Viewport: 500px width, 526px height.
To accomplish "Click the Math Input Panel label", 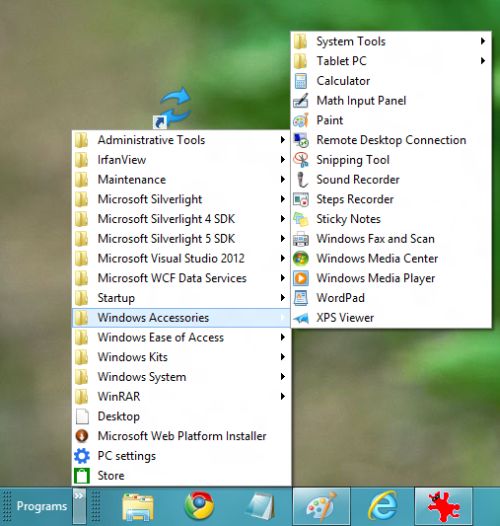I will pyautogui.click(x=361, y=101).
